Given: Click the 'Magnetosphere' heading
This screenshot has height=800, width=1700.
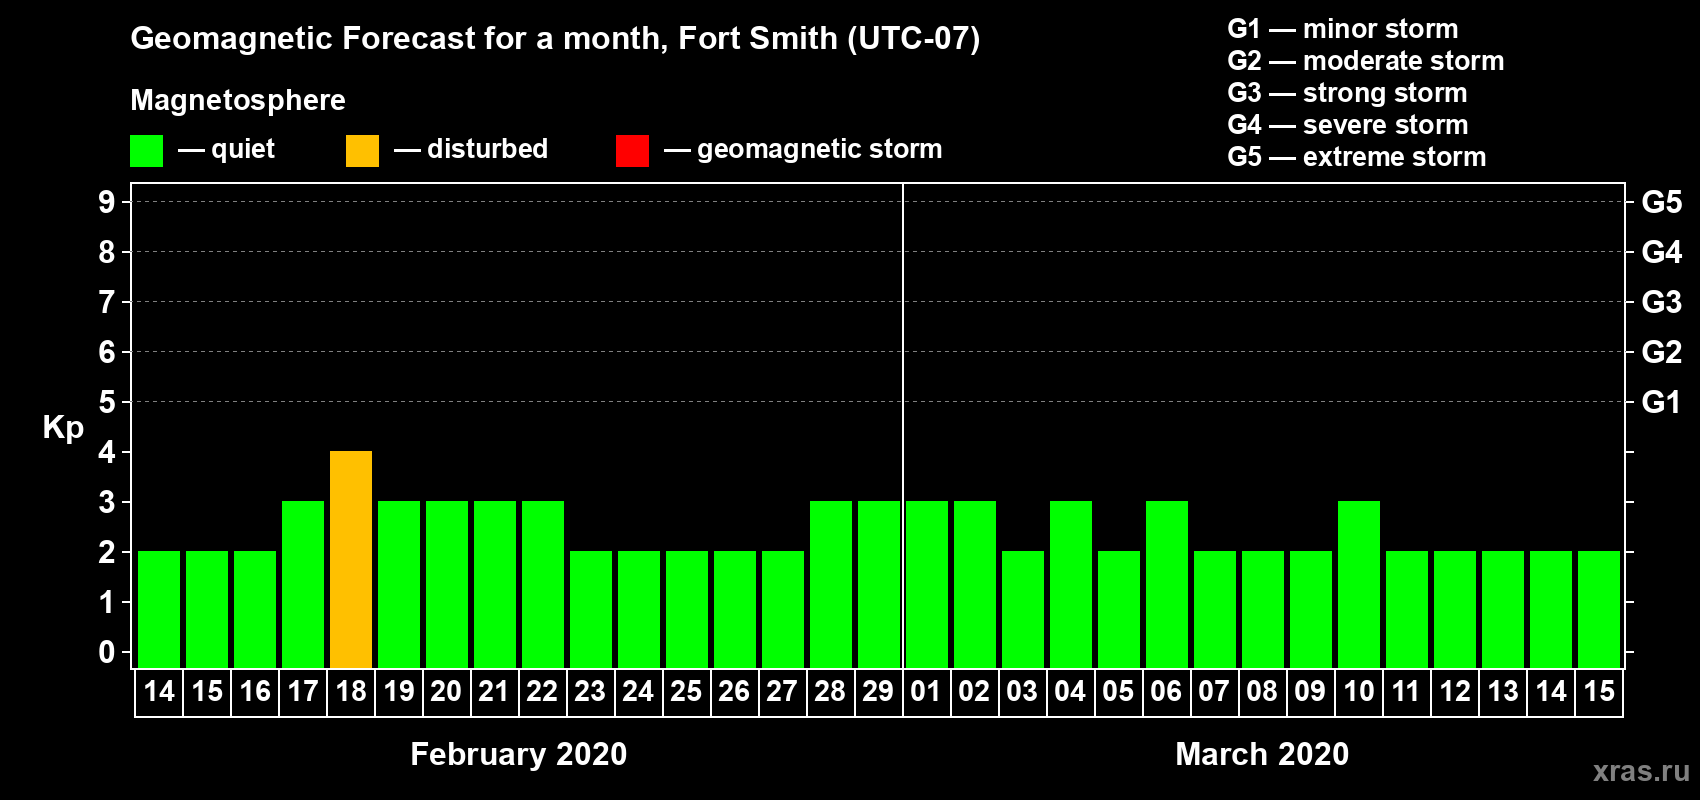Looking at the screenshot, I should (238, 100).
